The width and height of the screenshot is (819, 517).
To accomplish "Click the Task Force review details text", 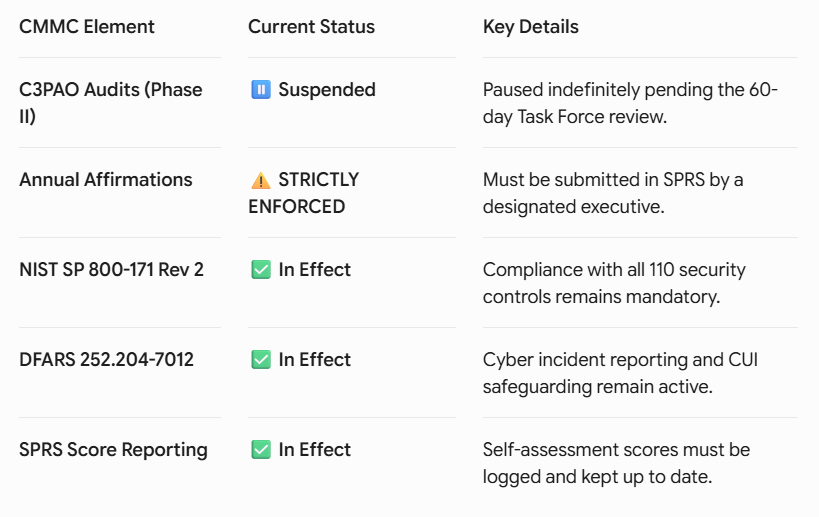I will tap(630, 103).
